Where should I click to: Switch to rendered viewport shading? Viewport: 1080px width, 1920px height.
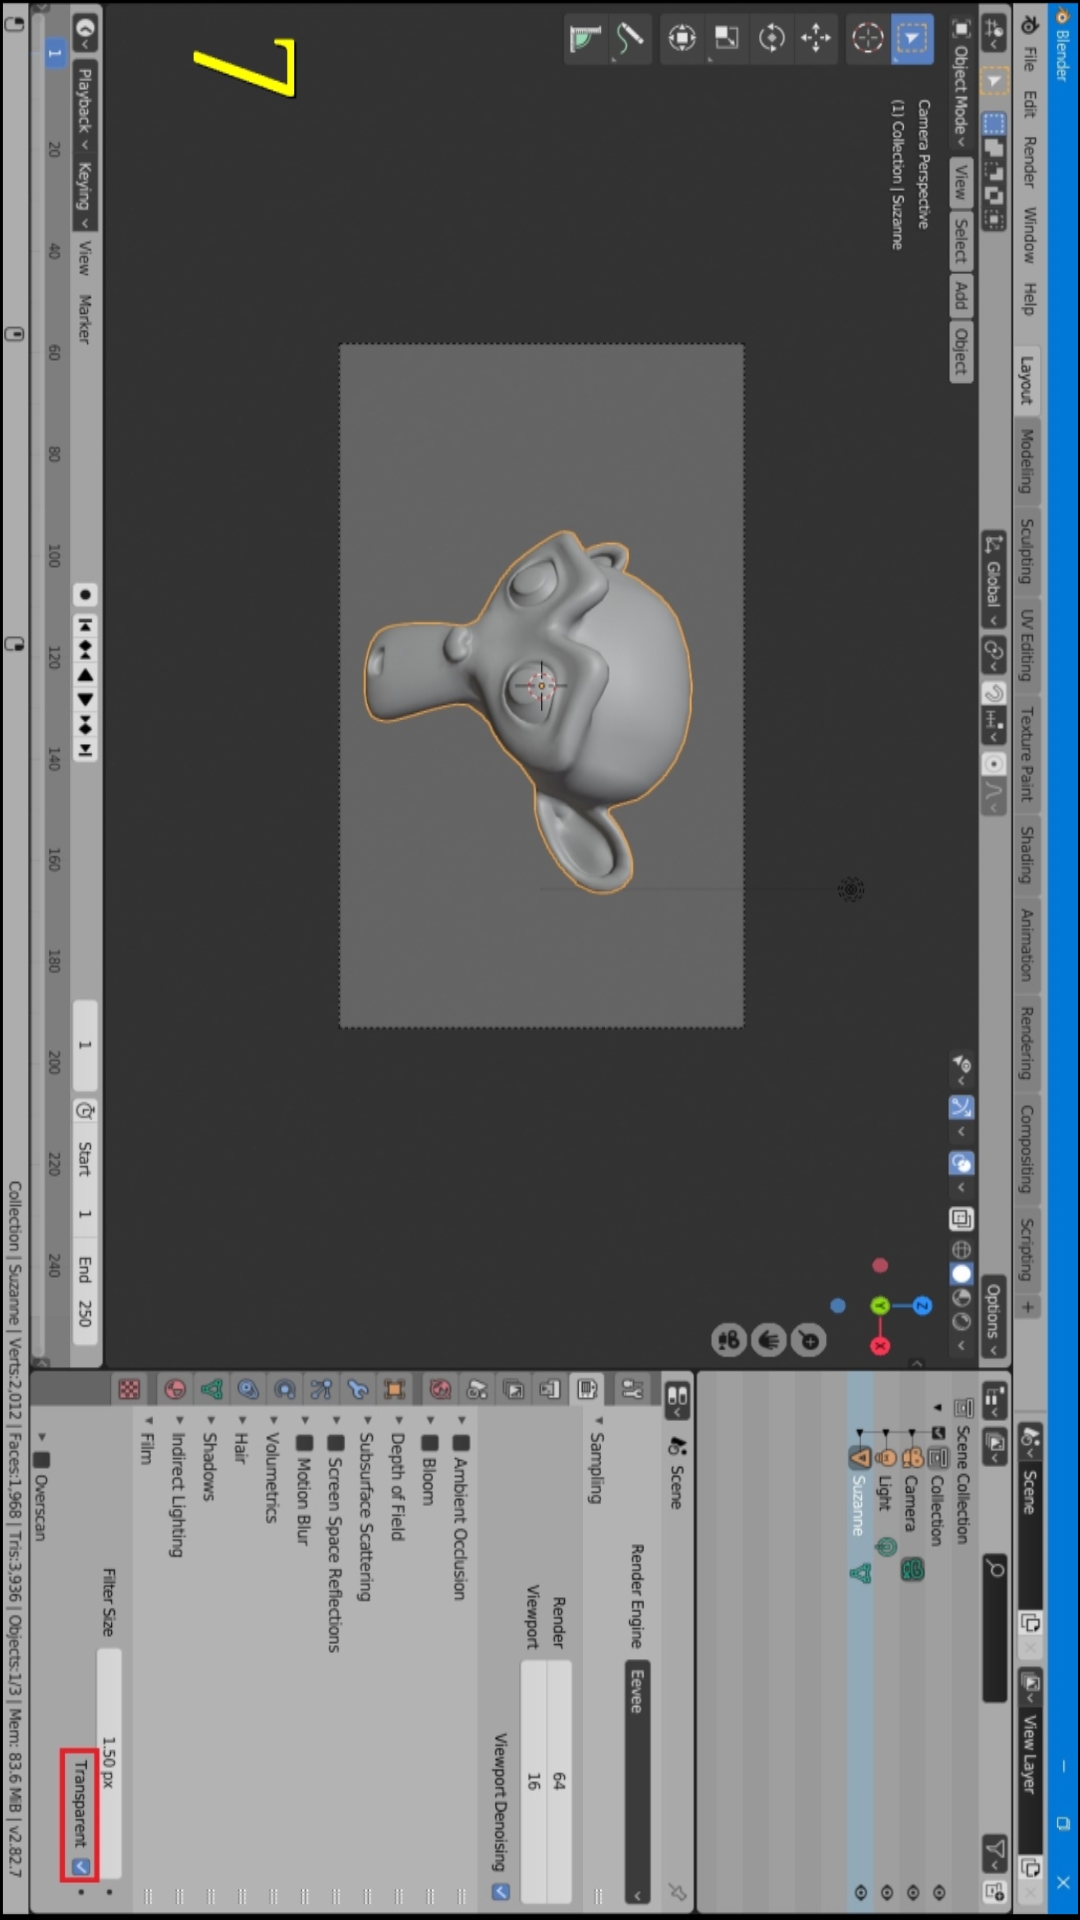click(961, 1321)
